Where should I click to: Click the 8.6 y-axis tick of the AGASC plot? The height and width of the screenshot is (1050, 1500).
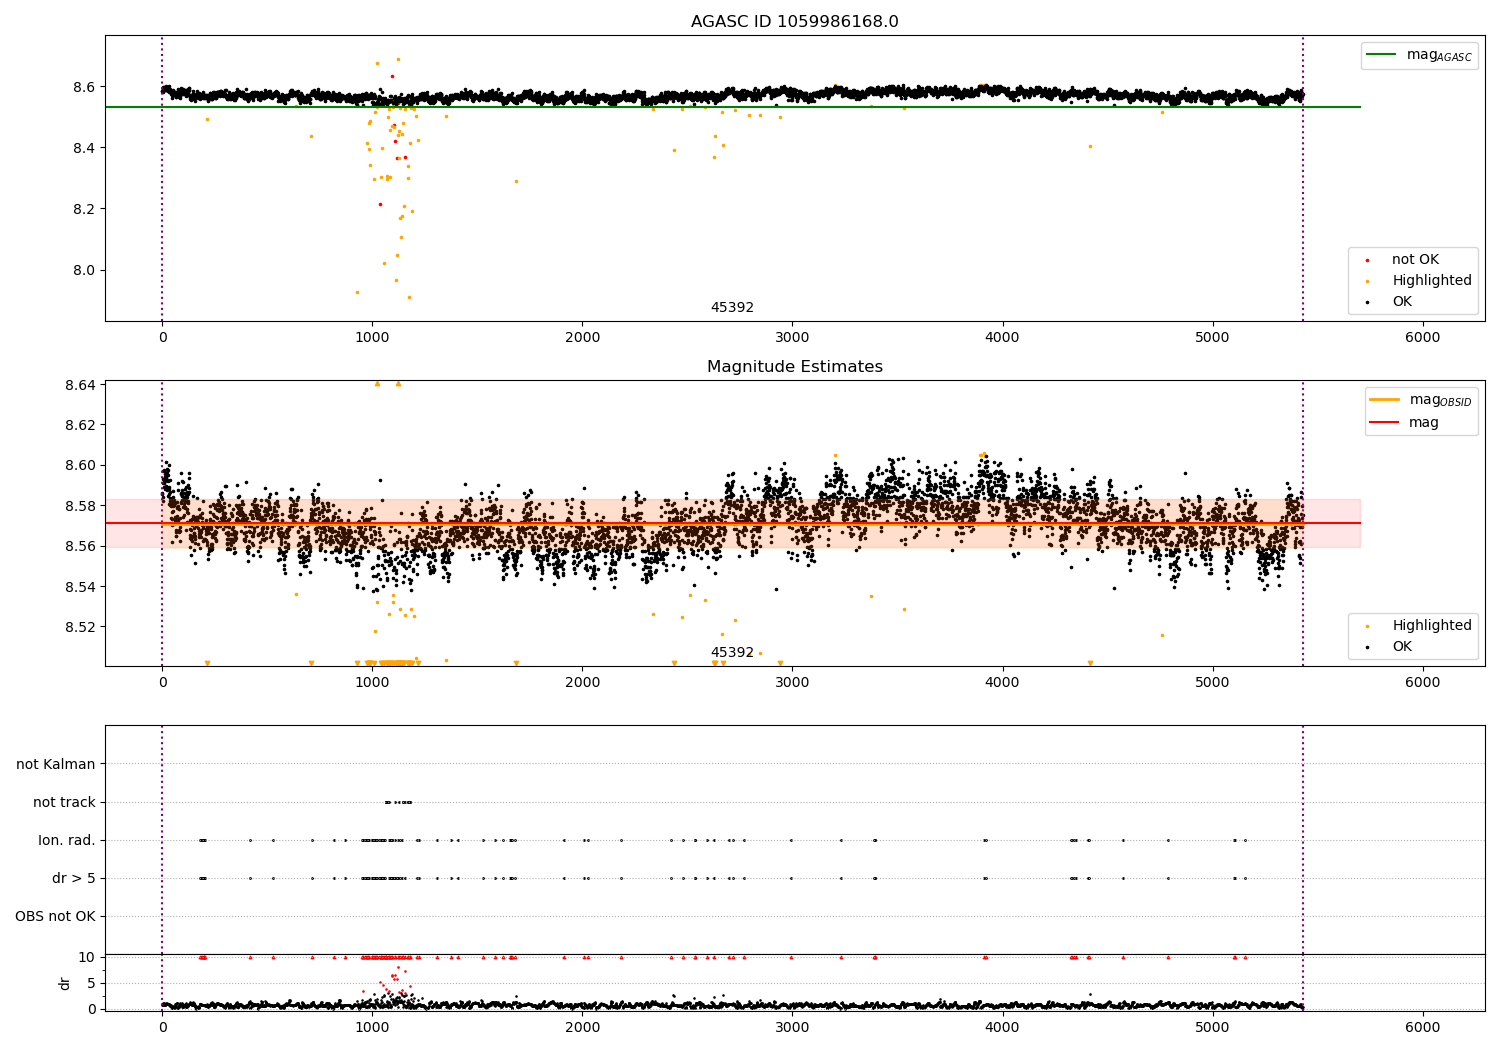[84, 87]
